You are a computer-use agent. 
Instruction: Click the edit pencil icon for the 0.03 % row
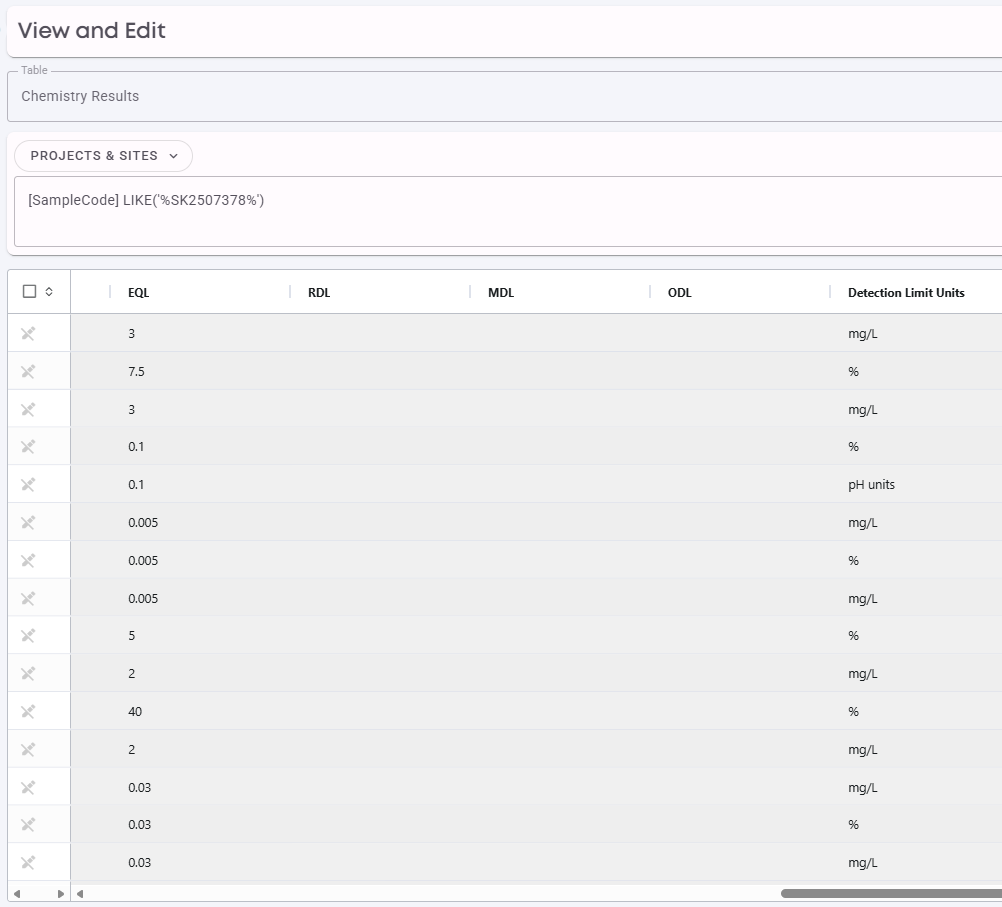point(28,825)
